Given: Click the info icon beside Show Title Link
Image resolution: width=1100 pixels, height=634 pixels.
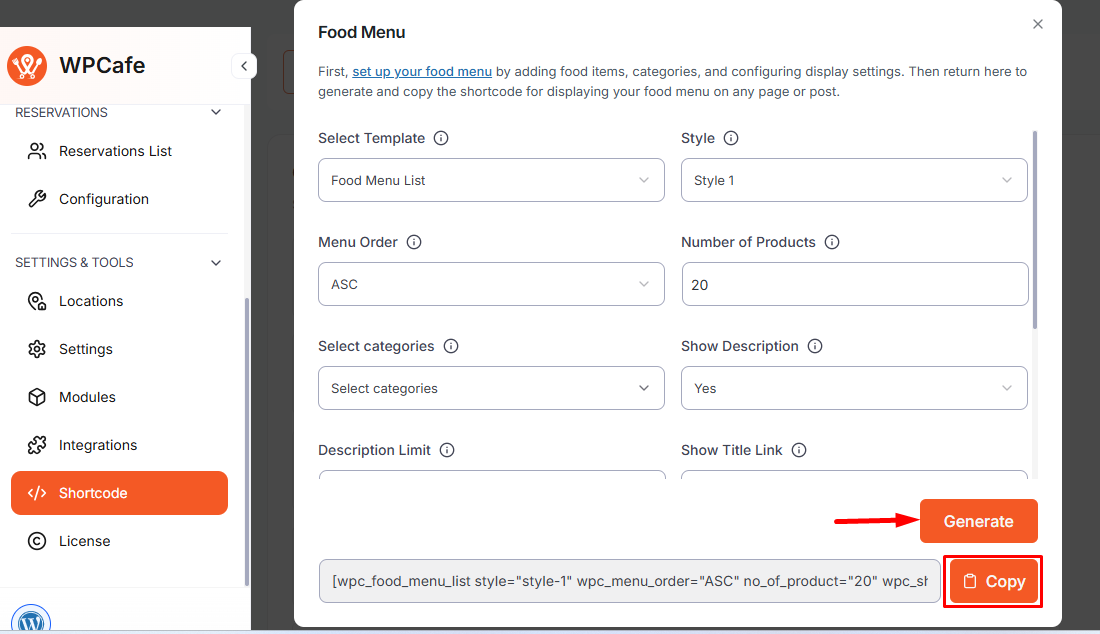Looking at the screenshot, I should (799, 450).
